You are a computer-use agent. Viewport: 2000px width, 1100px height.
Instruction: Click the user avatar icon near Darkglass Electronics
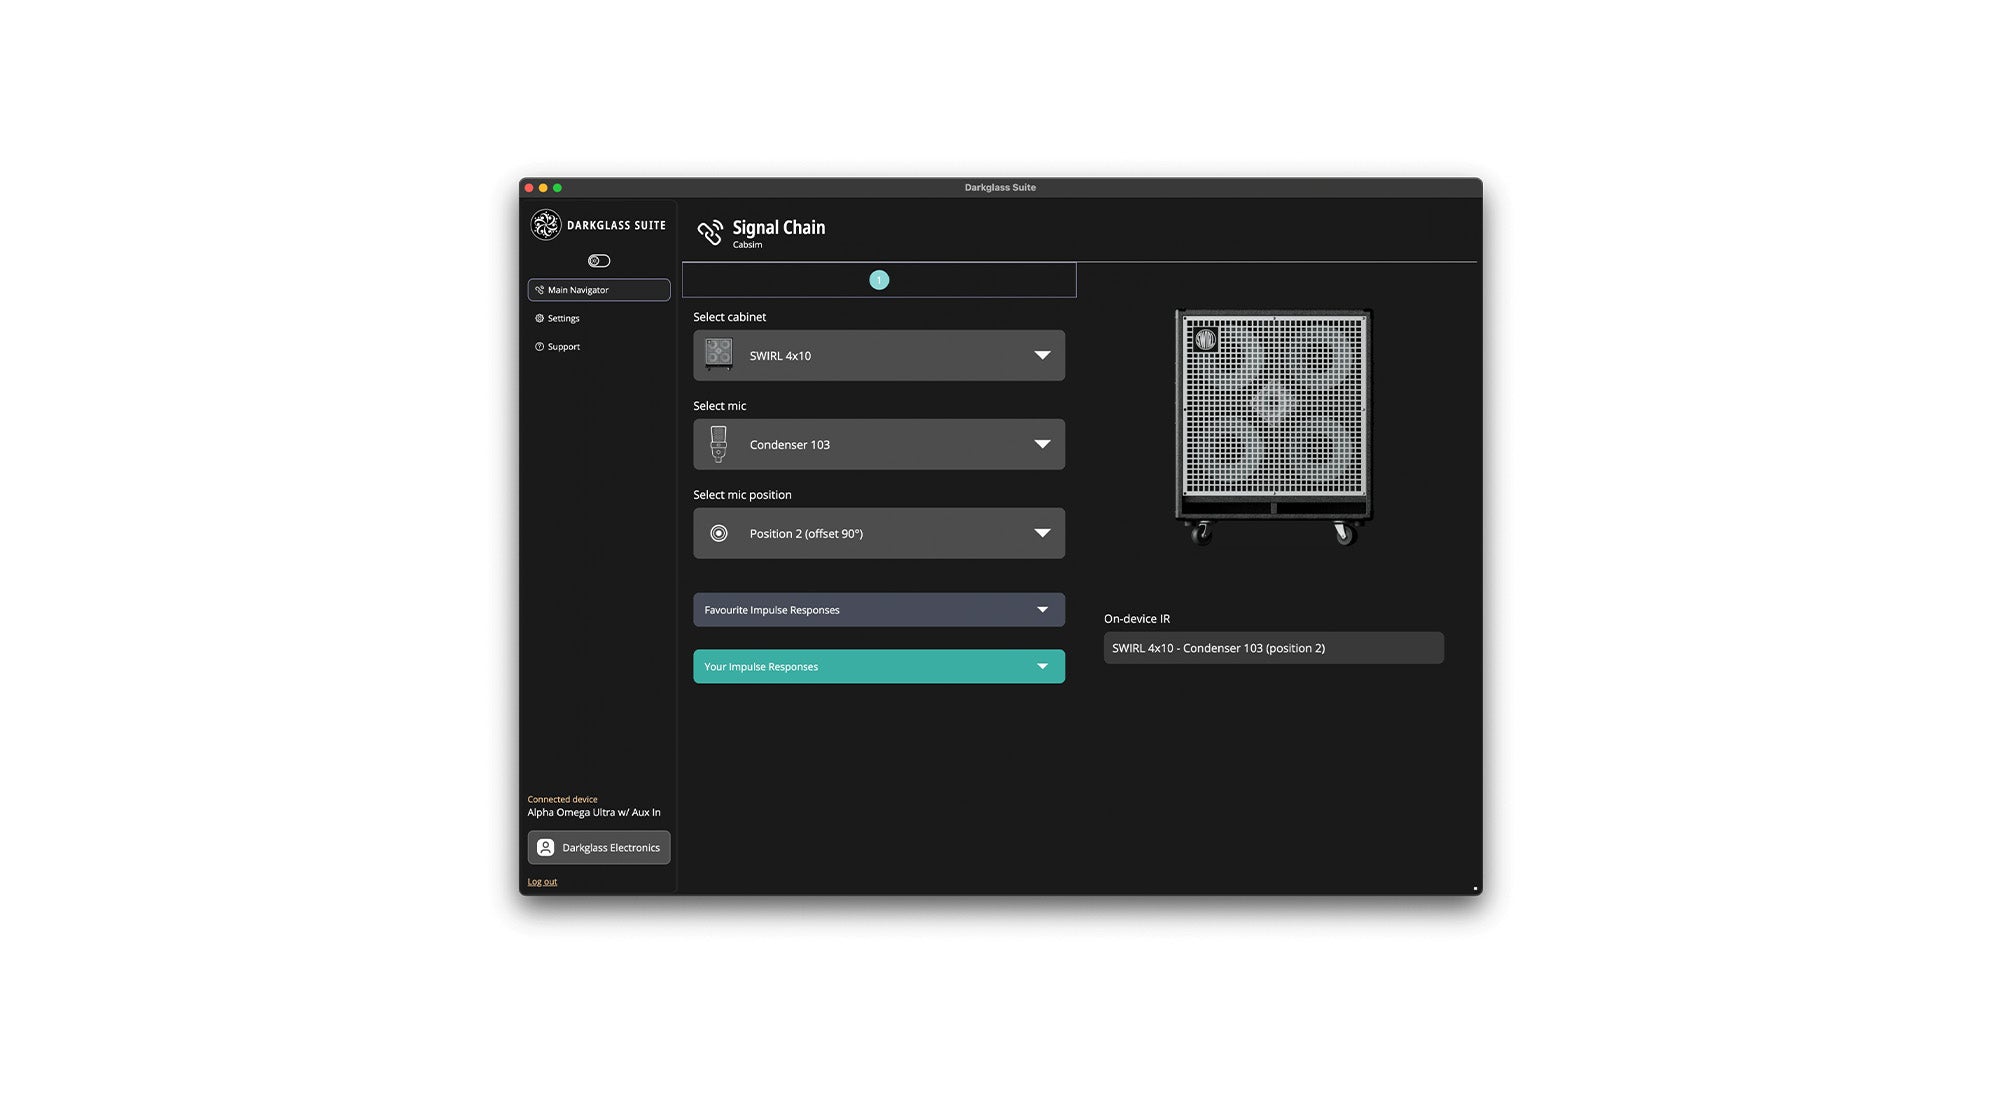coord(545,847)
